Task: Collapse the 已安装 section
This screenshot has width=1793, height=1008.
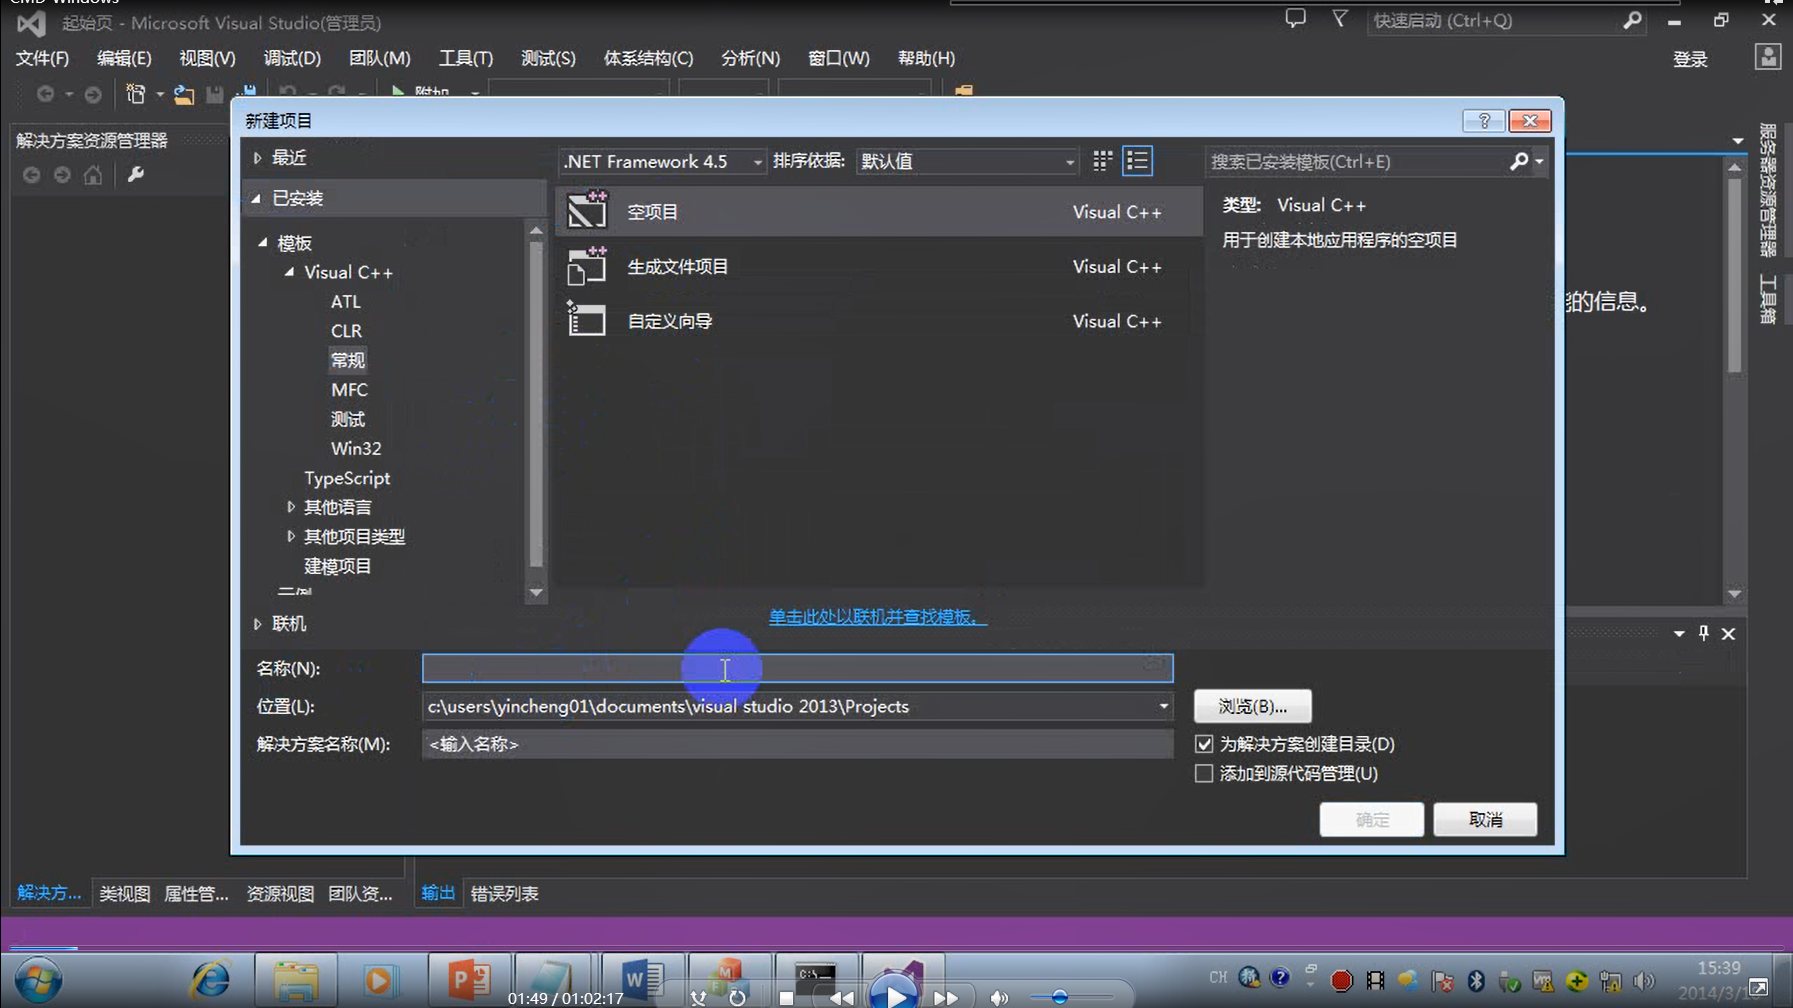Action: click(x=257, y=198)
